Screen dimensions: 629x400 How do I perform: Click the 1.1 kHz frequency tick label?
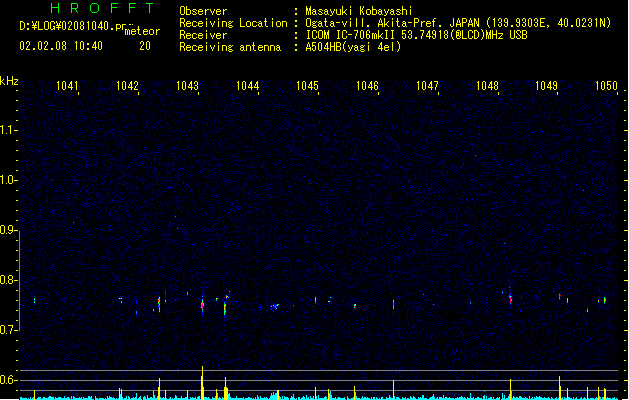pos(8,130)
